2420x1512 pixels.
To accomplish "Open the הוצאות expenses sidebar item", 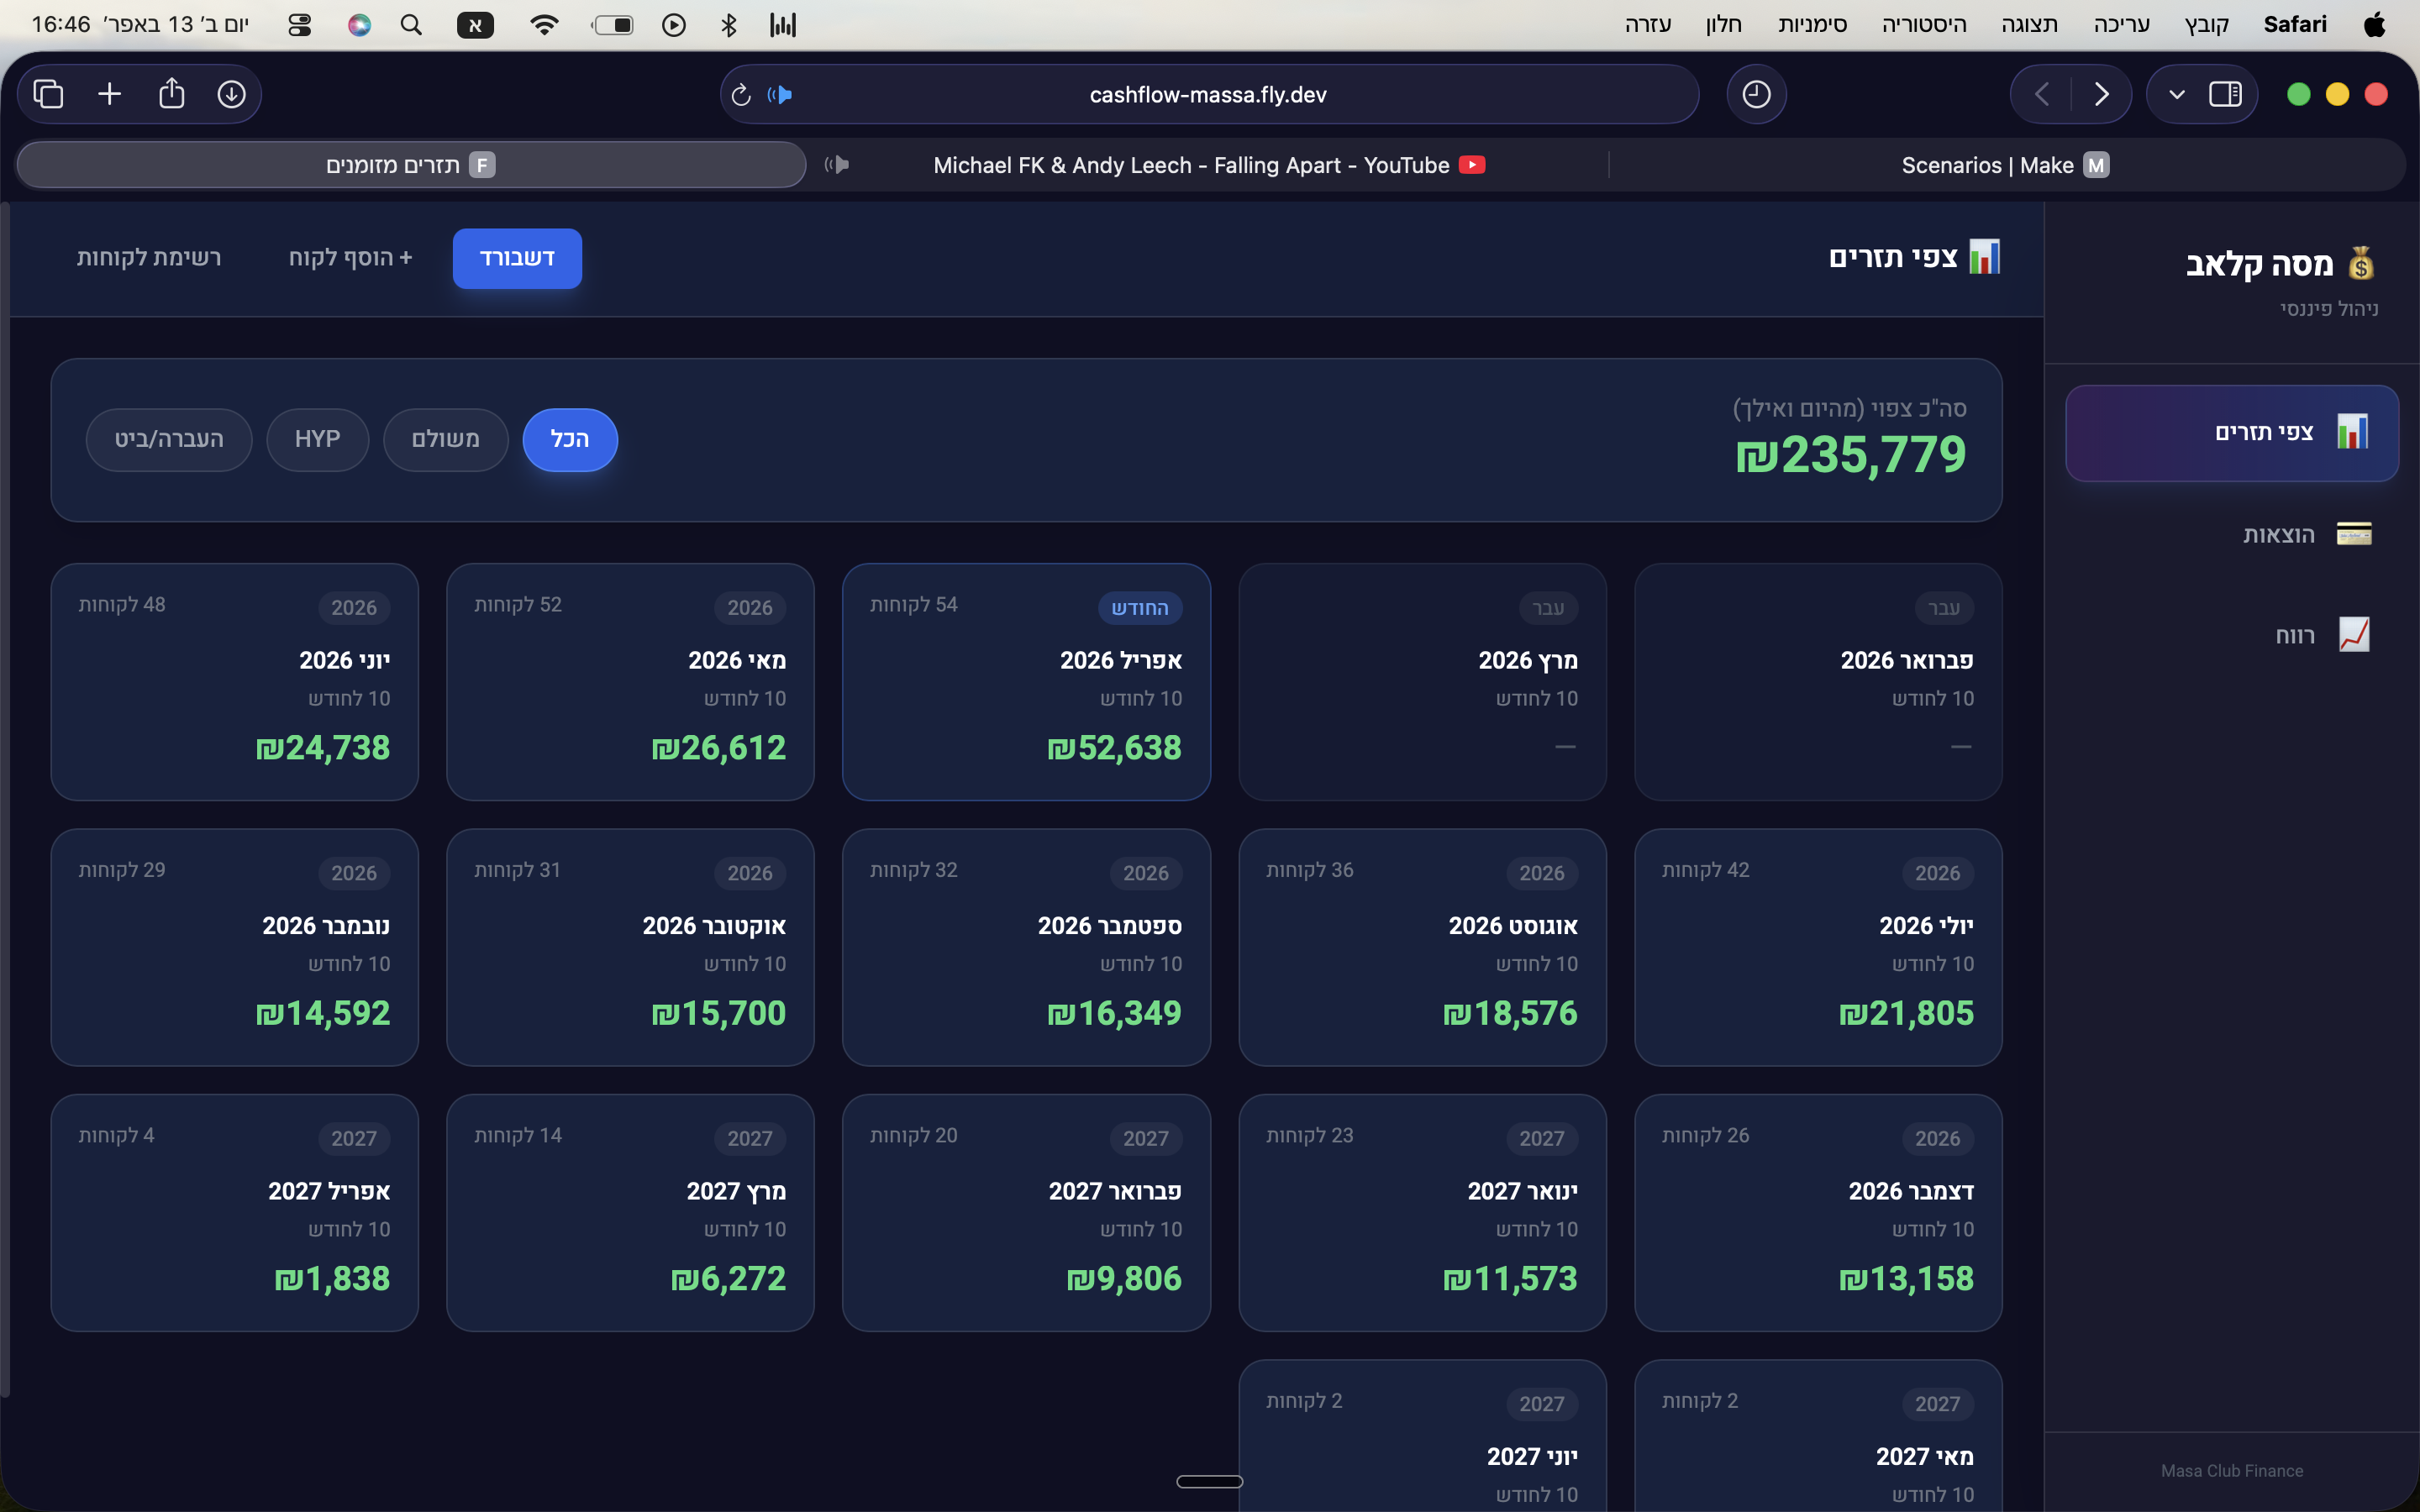I will (2232, 534).
